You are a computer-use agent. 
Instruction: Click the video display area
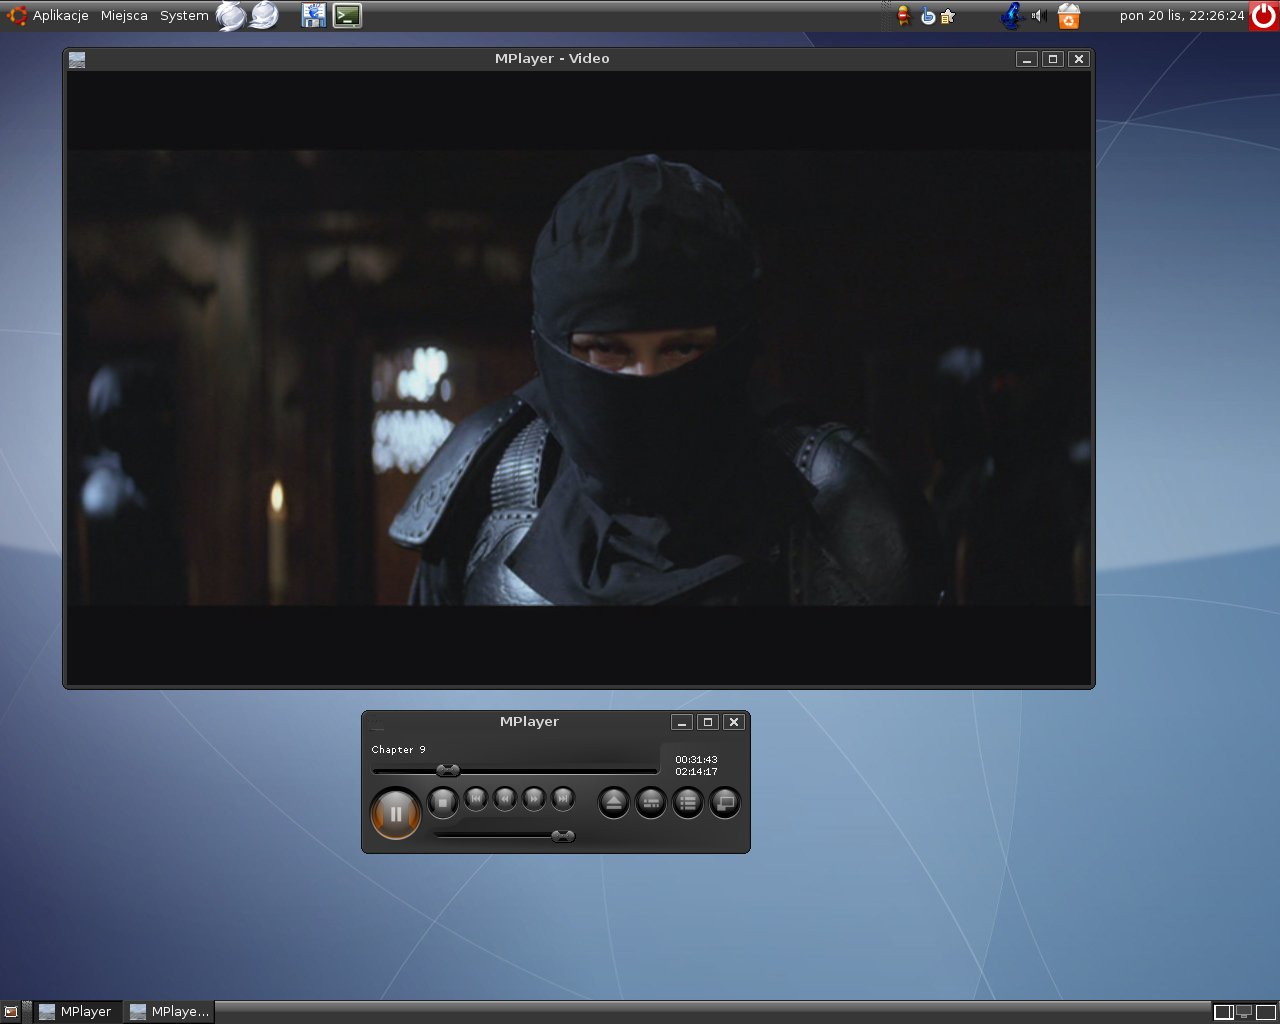579,378
